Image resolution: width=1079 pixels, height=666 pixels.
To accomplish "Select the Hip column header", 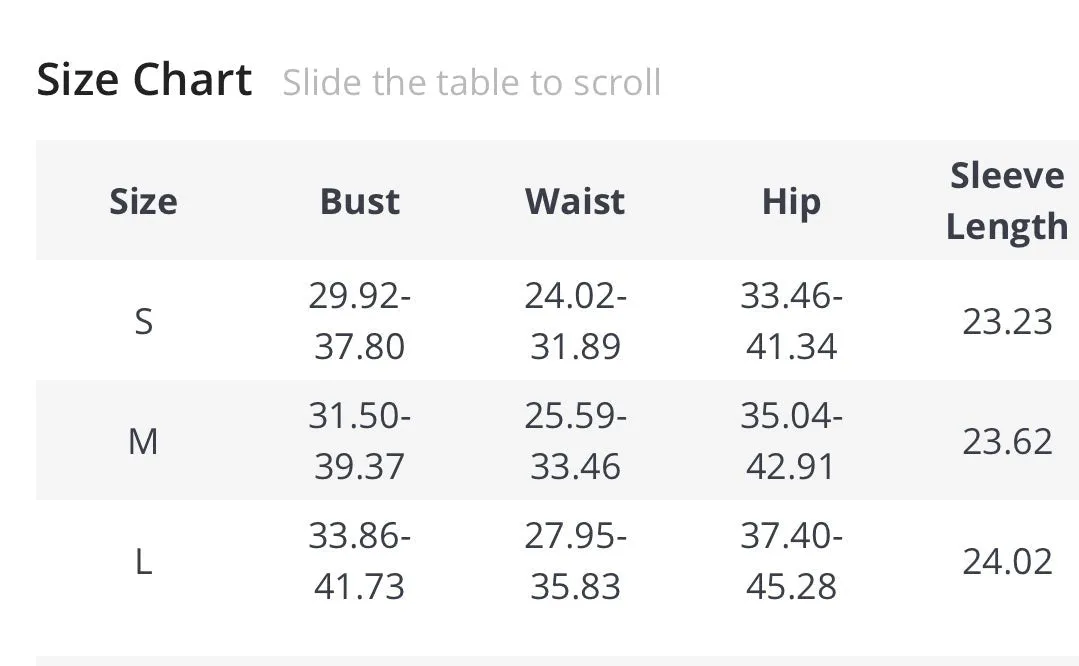I will [791, 203].
